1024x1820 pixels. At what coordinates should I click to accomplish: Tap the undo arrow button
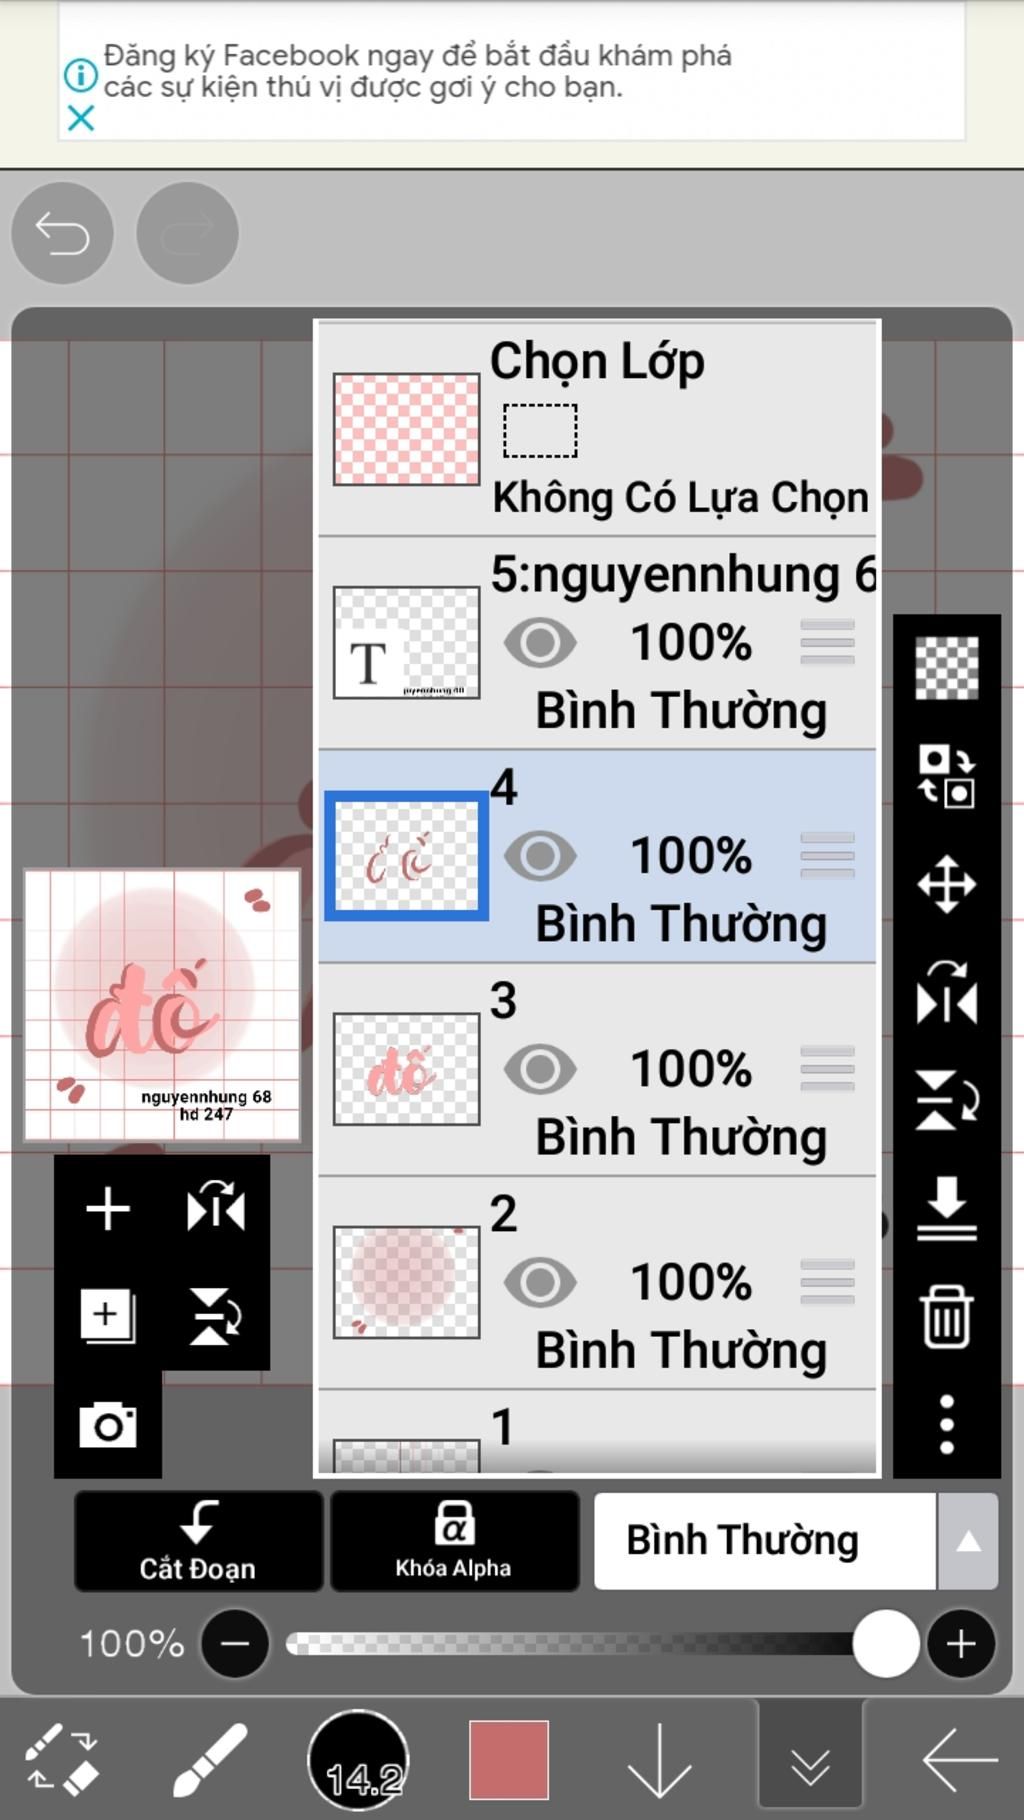click(62, 234)
